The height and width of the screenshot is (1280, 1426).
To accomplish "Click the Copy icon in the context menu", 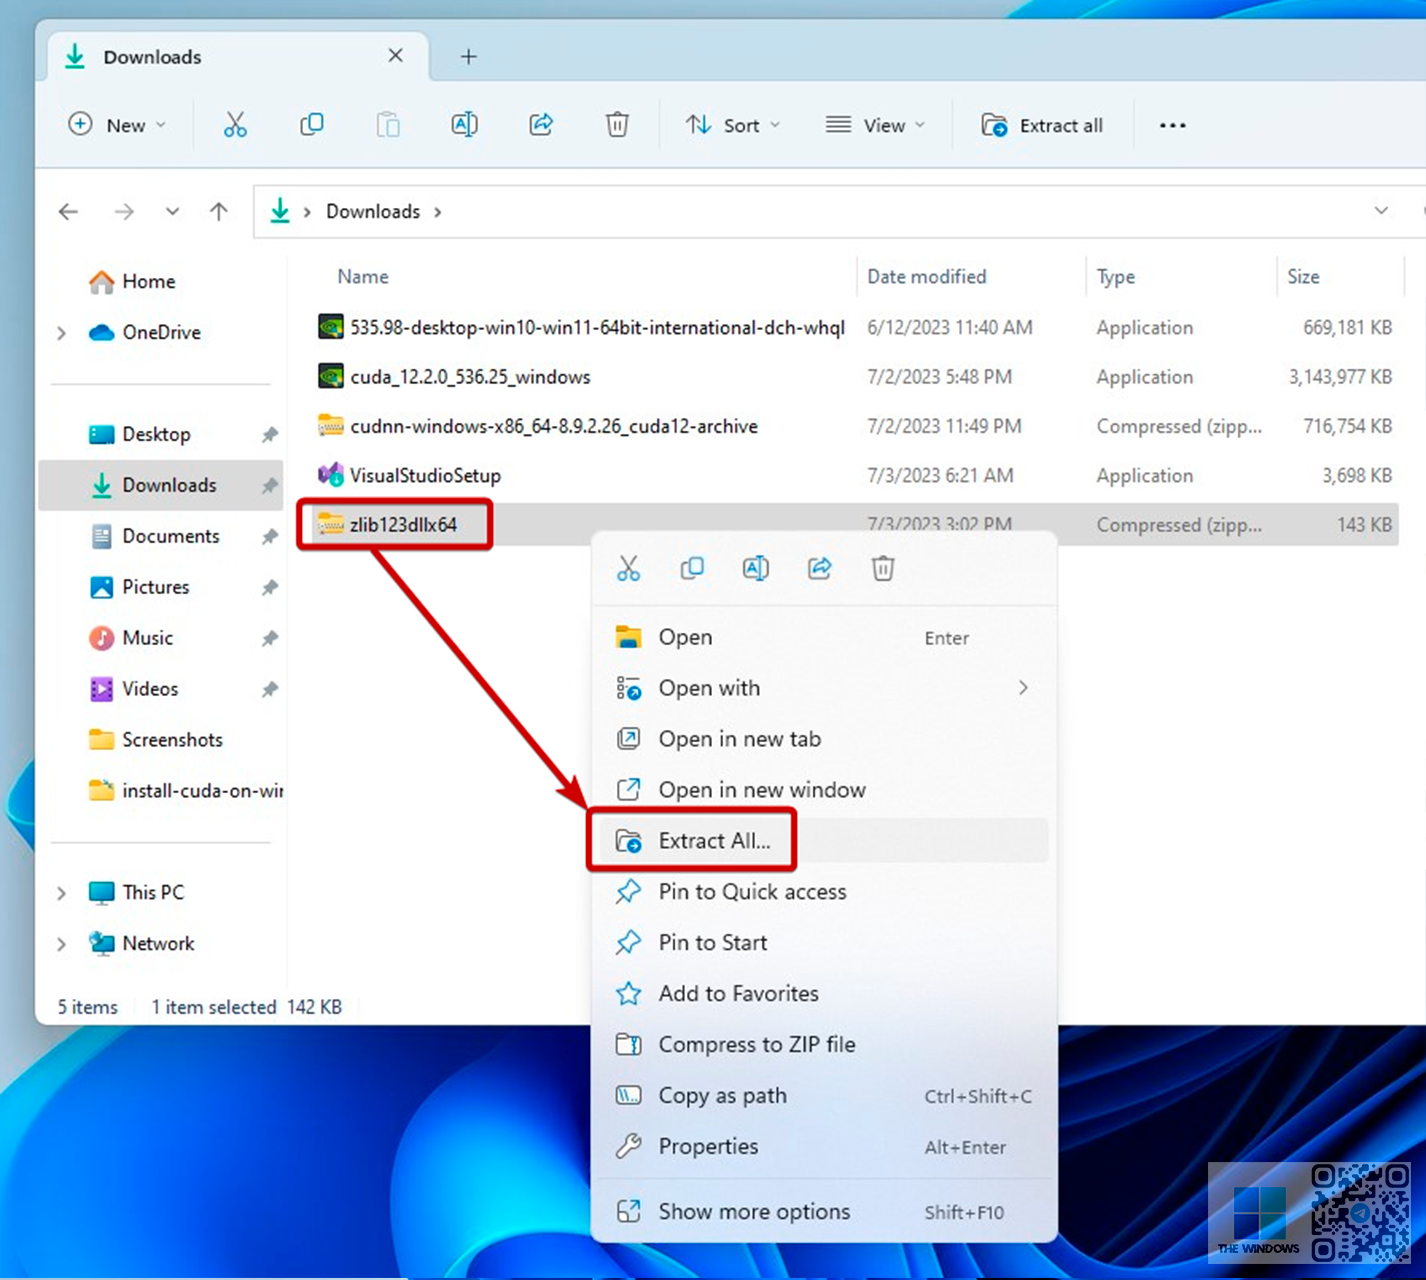I will pos(692,569).
